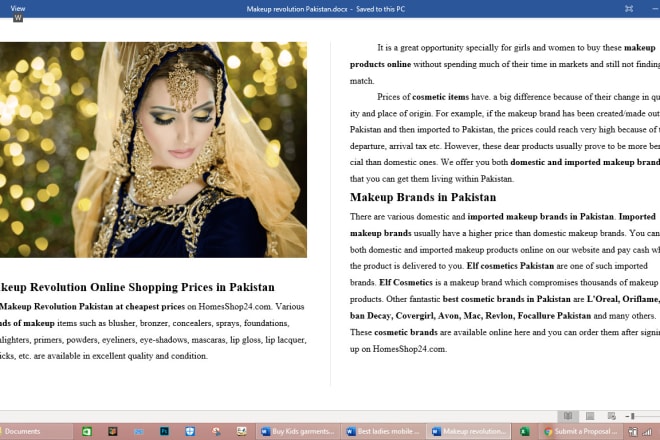The height and width of the screenshot is (440, 660).
Task: Open the Documents folder taskbar button
Action: (x=35, y=432)
